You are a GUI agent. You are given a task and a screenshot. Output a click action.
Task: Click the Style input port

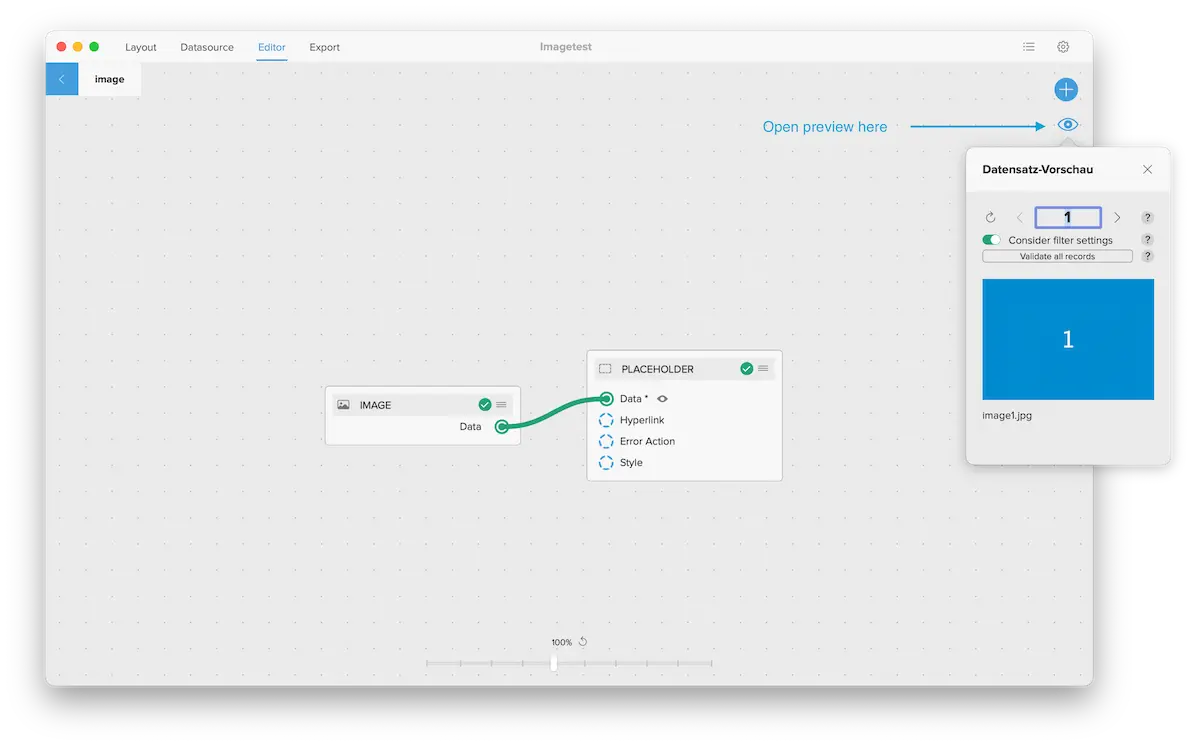(x=606, y=463)
